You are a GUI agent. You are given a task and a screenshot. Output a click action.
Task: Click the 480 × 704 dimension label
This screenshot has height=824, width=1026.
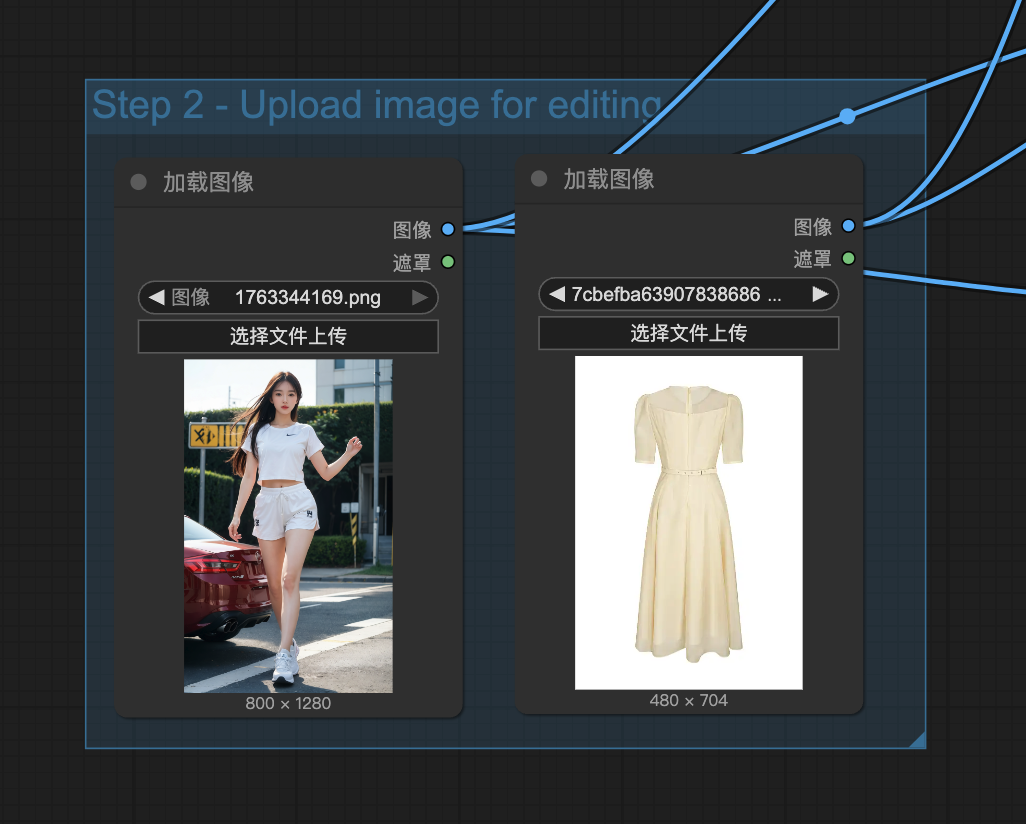point(688,700)
